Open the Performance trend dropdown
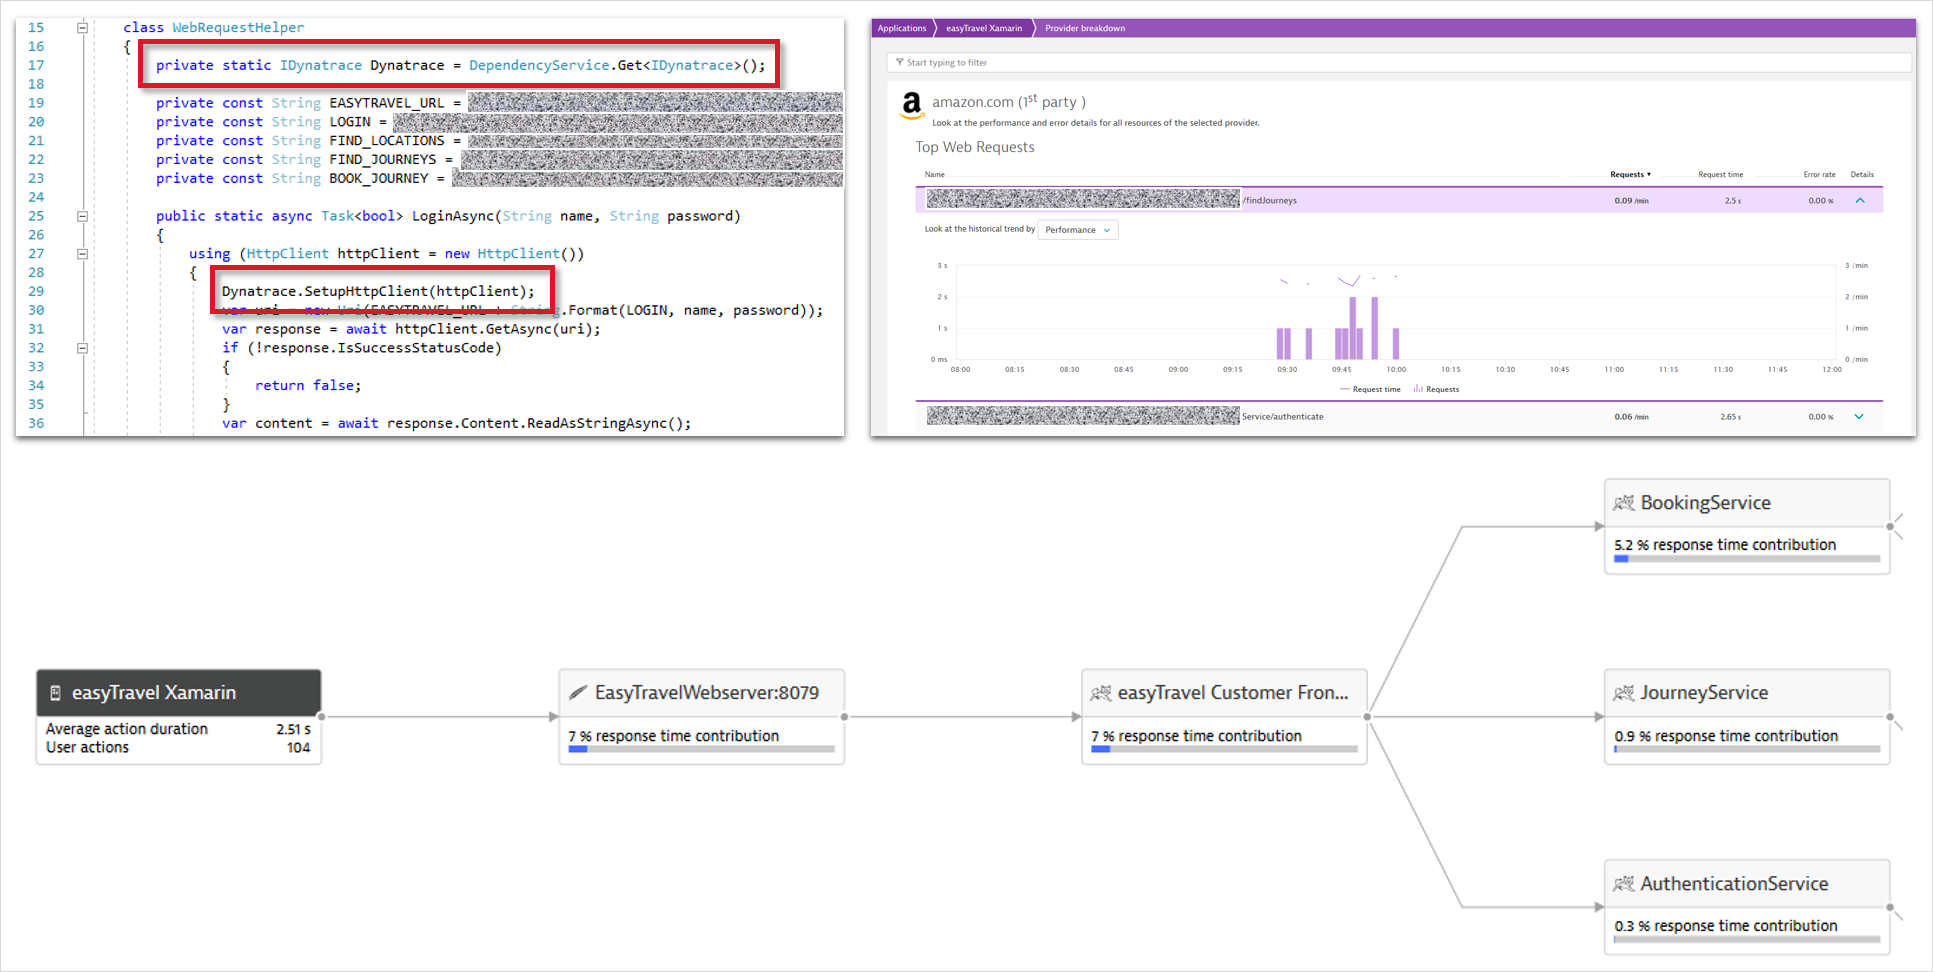The width and height of the screenshot is (1933, 972). pyautogui.click(x=1078, y=230)
